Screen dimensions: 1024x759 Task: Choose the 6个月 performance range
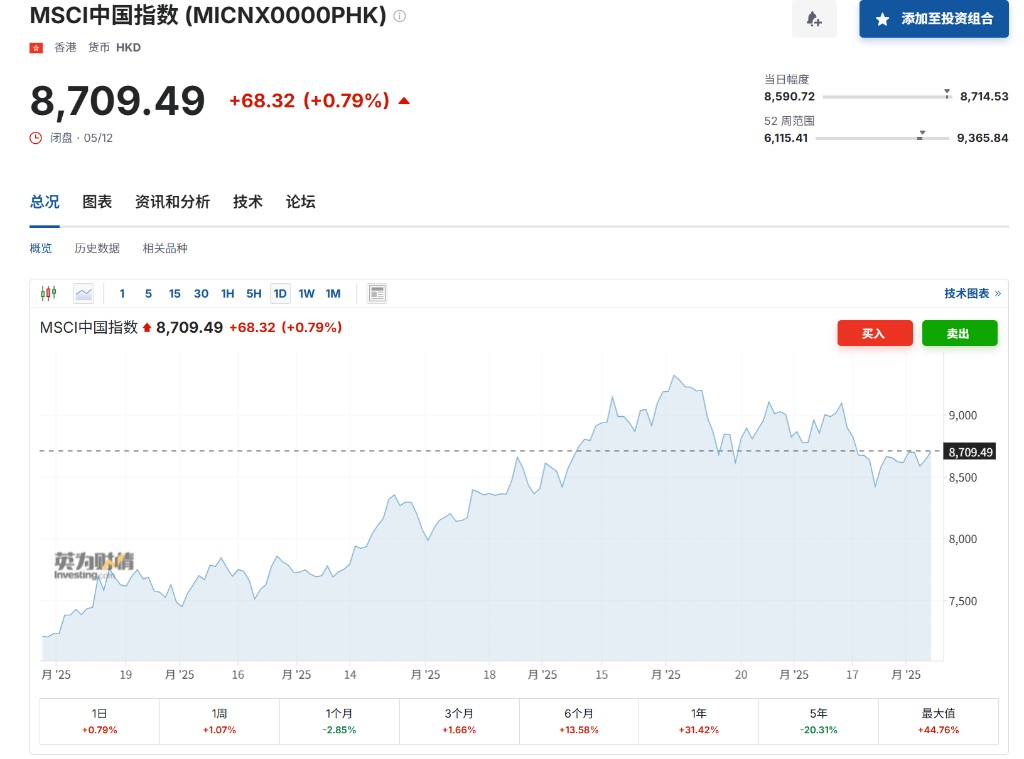tap(578, 720)
